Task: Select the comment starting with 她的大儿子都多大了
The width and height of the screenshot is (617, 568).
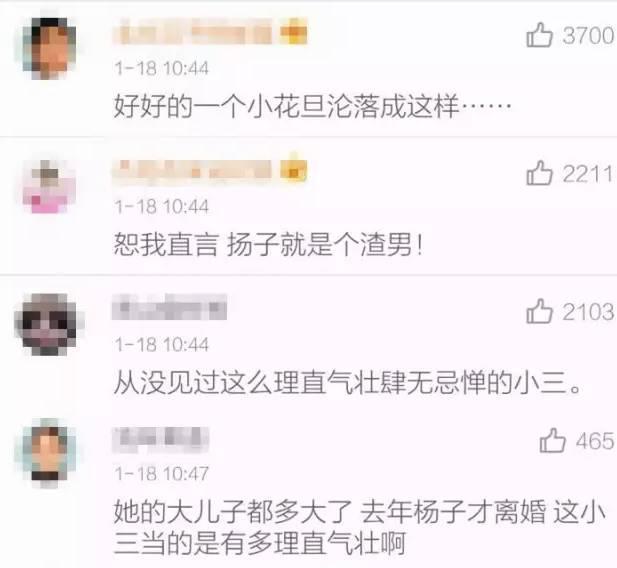Action: 360,528
